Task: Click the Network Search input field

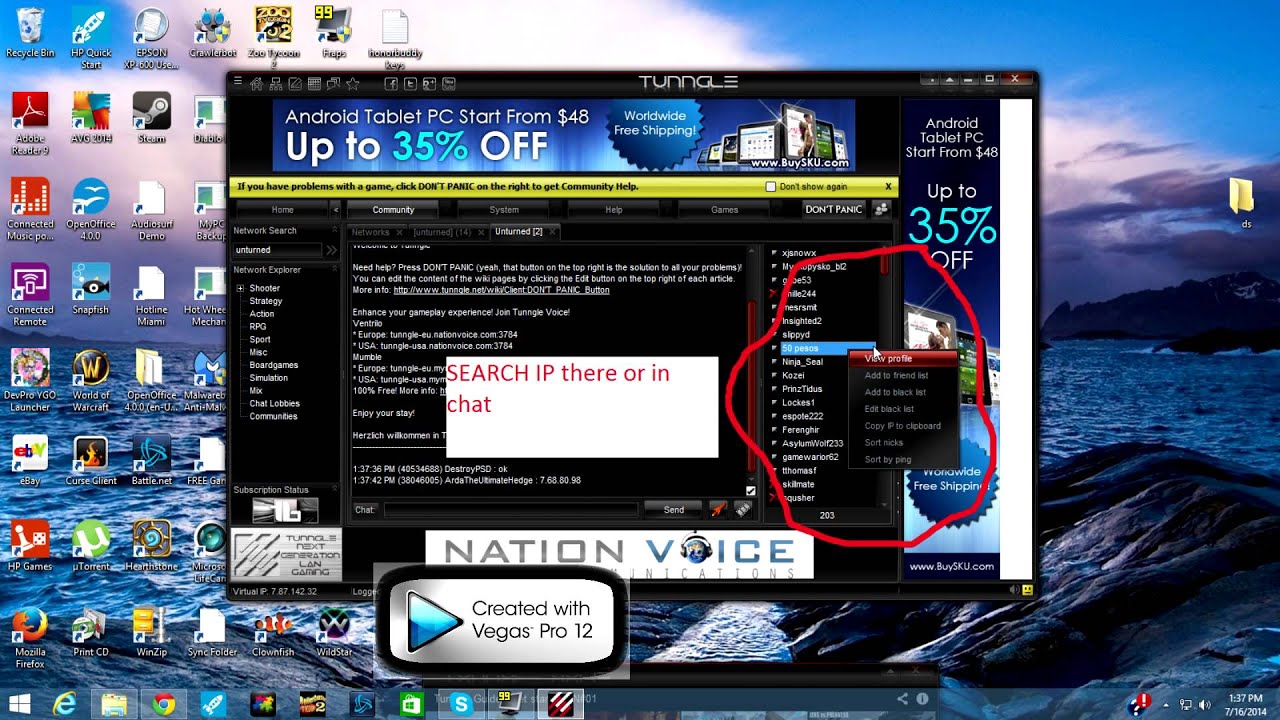Action: click(x=278, y=250)
